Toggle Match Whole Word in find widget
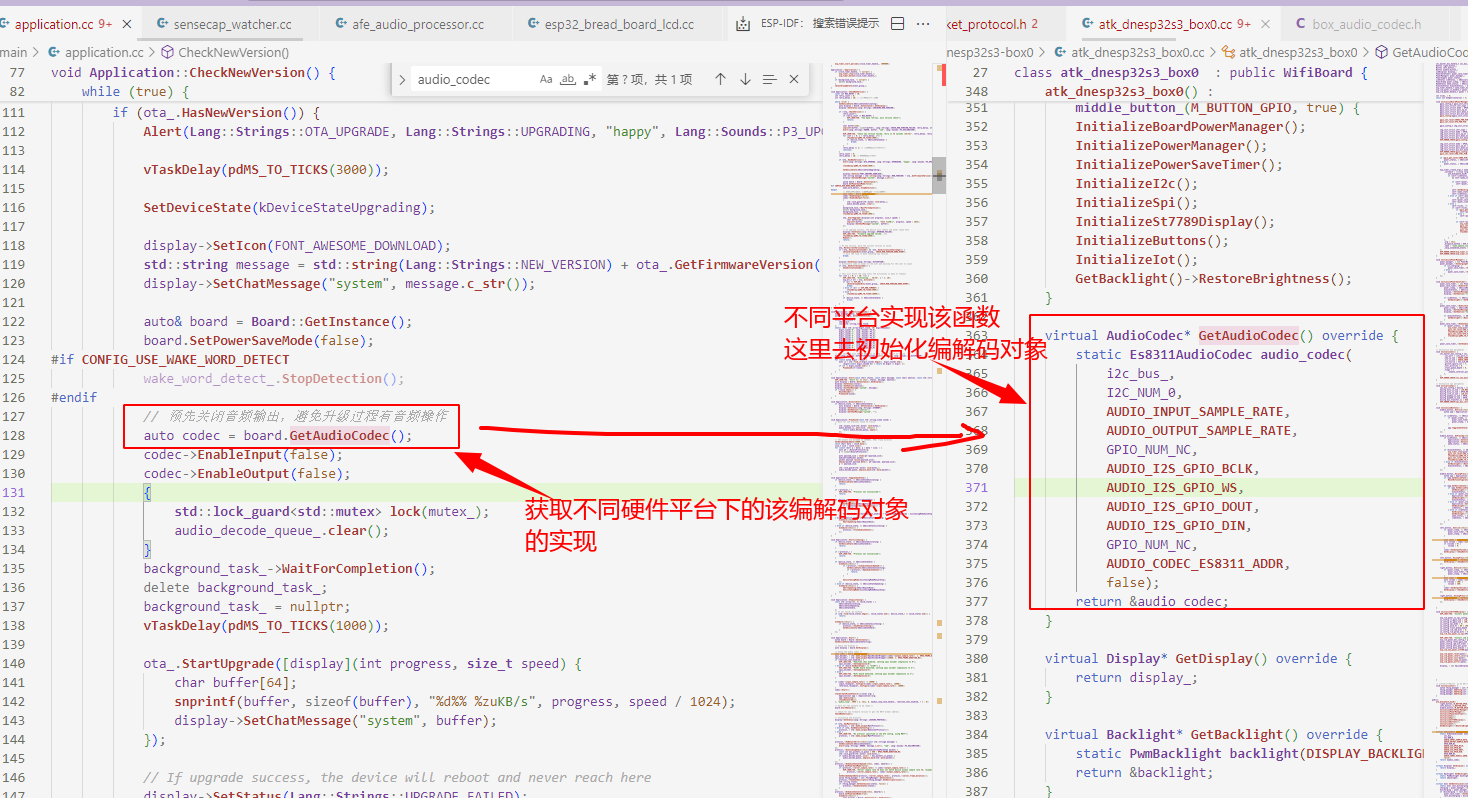The height and width of the screenshot is (798, 1468). 567,79
